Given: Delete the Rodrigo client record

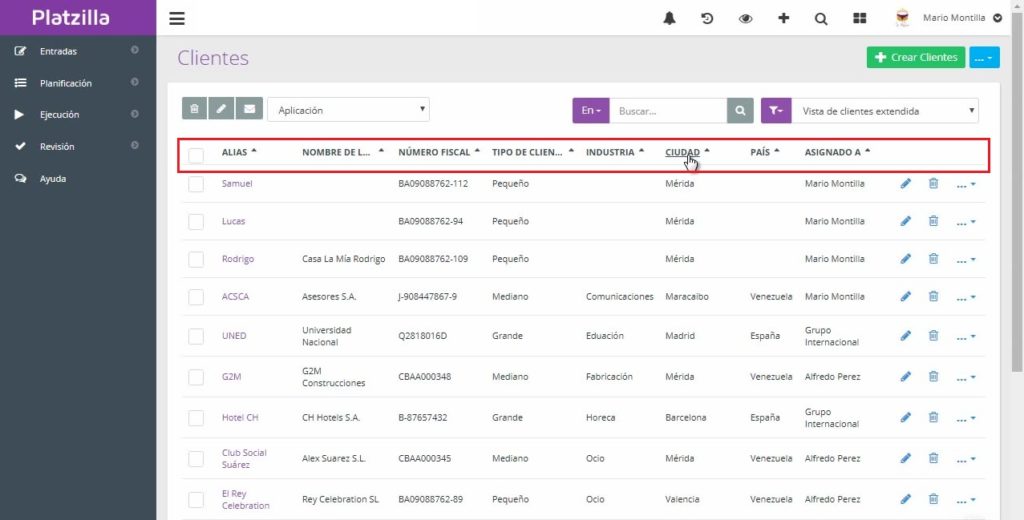Looking at the screenshot, I should coord(934,259).
